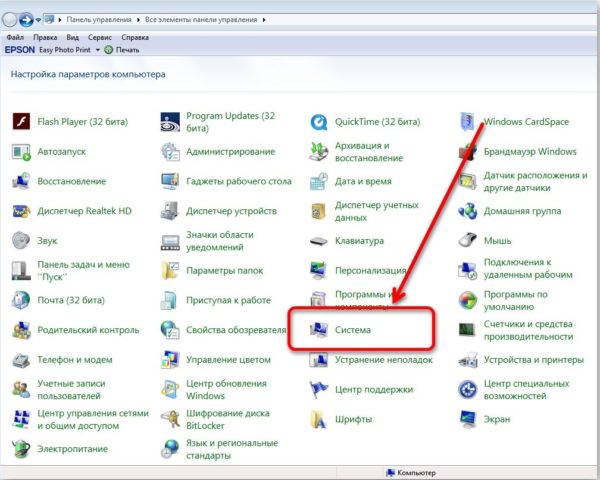Click the Домашняя группа icon
The width and height of the screenshot is (600, 480).
(x=468, y=211)
